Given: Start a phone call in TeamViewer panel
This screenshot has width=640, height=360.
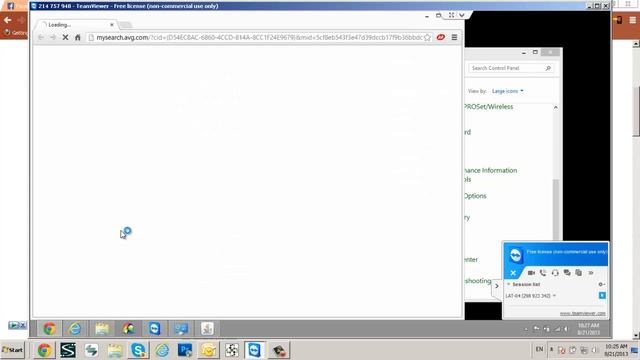Looking at the screenshot, I should click(543, 273).
